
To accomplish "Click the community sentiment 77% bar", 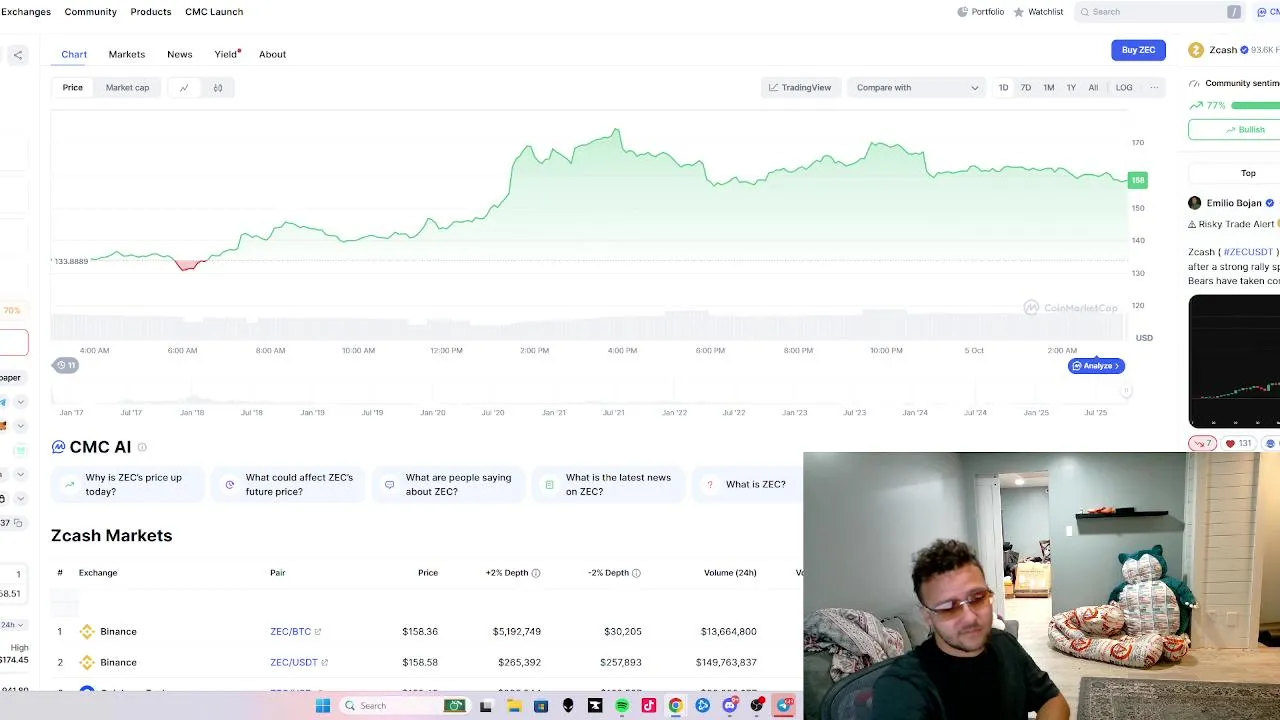I will pos(1255,105).
